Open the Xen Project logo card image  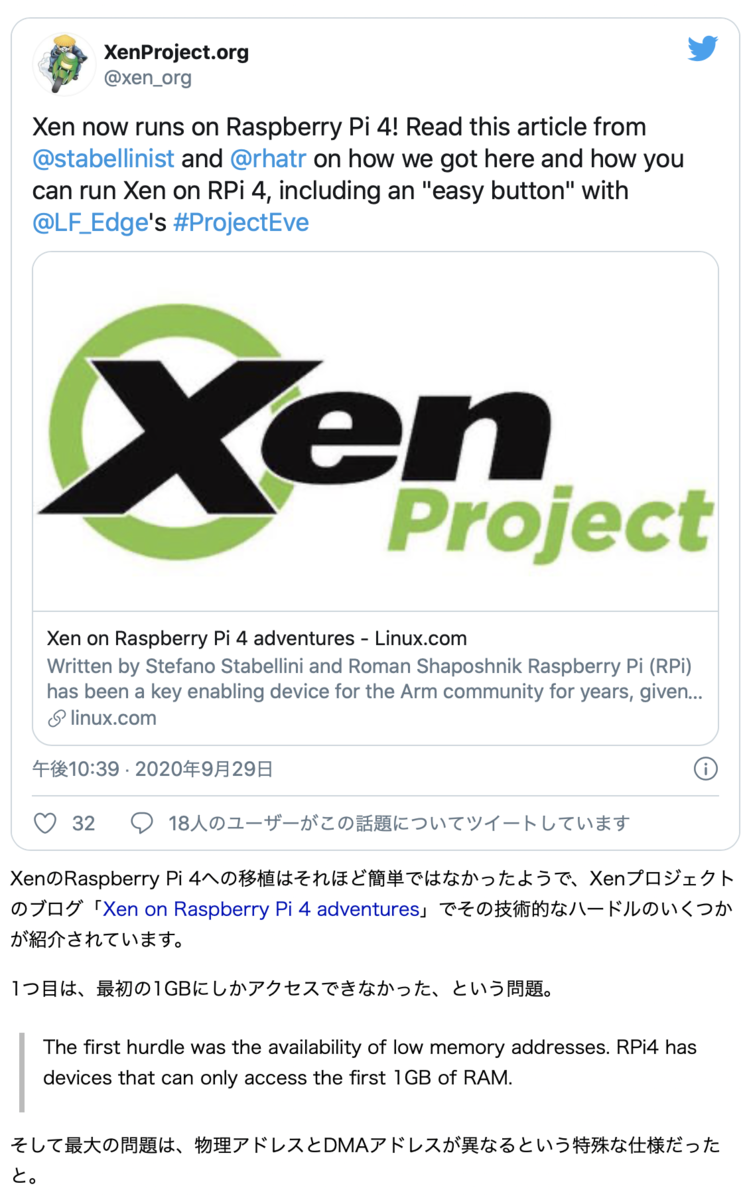click(x=375, y=432)
